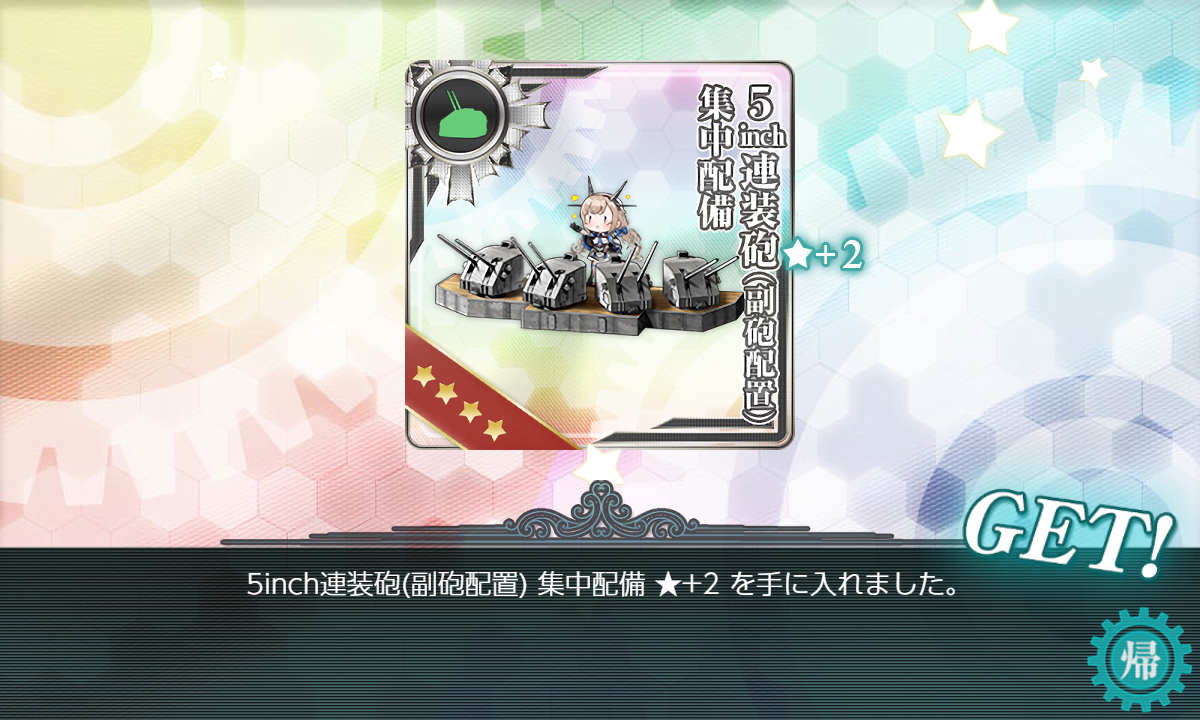Click the ★+2 improvement level badge

[823, 257]
